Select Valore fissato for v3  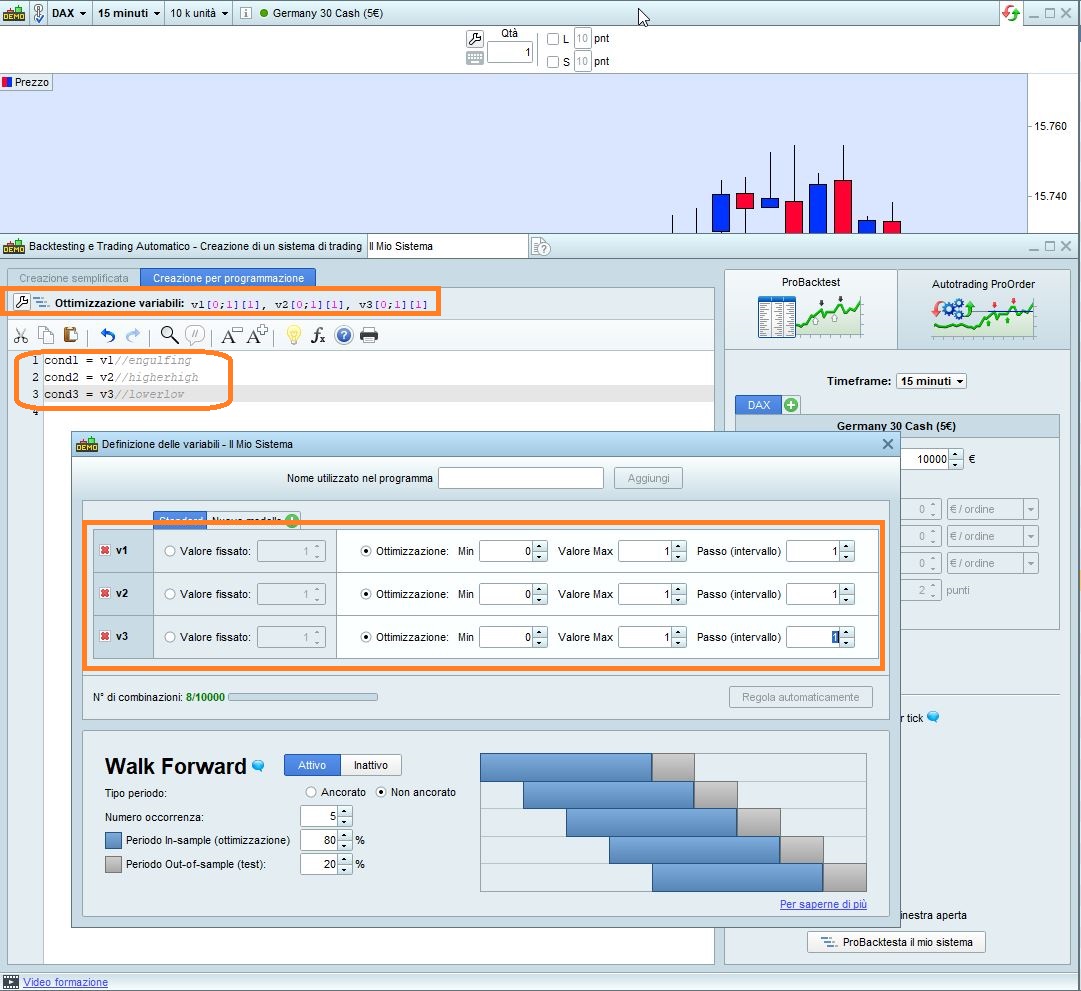click(x=170, y=637)
